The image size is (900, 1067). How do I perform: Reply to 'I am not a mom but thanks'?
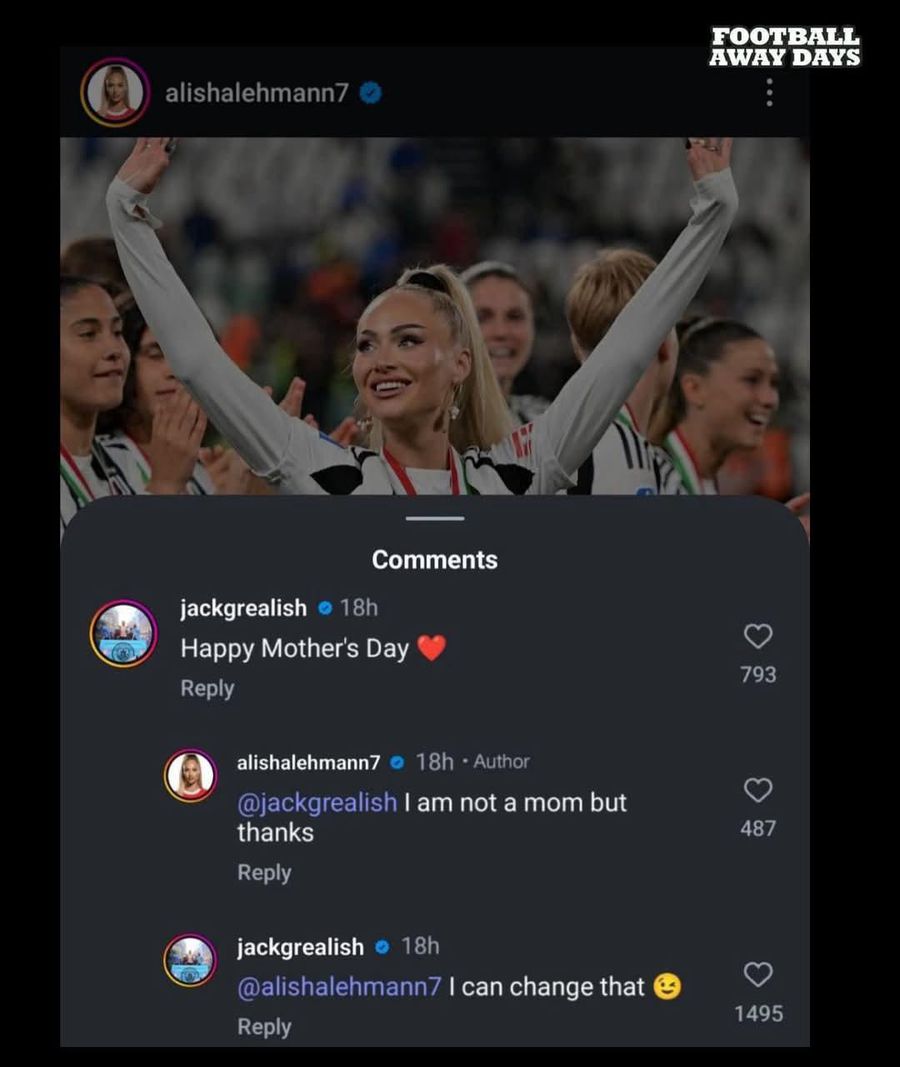point(264,872)
